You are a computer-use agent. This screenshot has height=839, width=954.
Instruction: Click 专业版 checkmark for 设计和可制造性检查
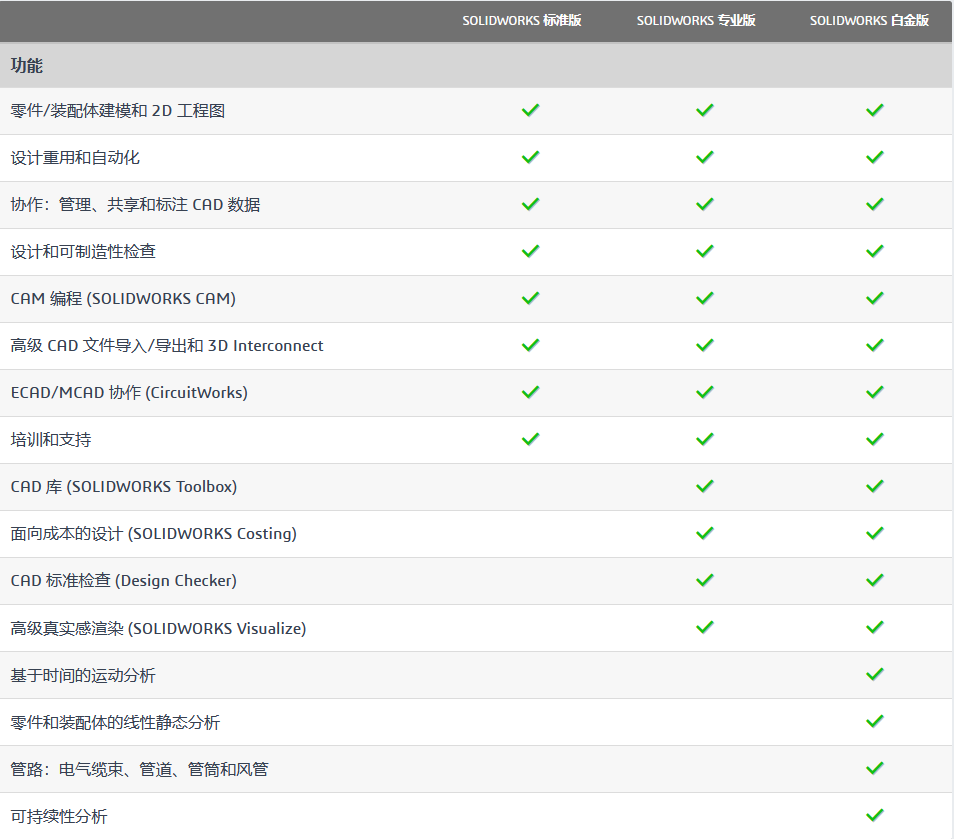(x=705, y=251)
